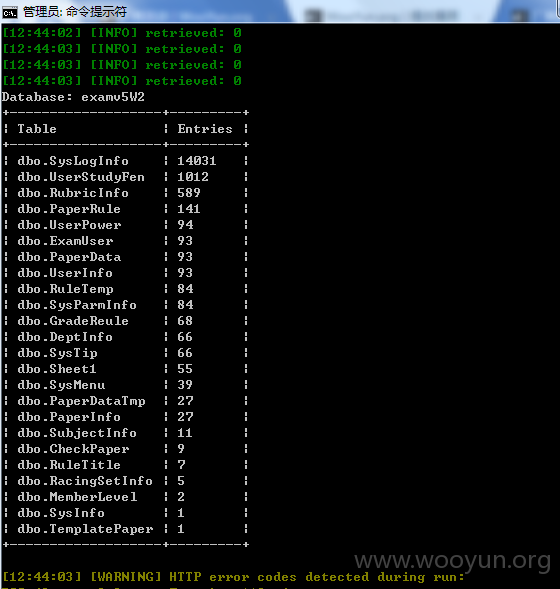
Task: Select table name dbo.RubricInfo
Action: point(73,193)
